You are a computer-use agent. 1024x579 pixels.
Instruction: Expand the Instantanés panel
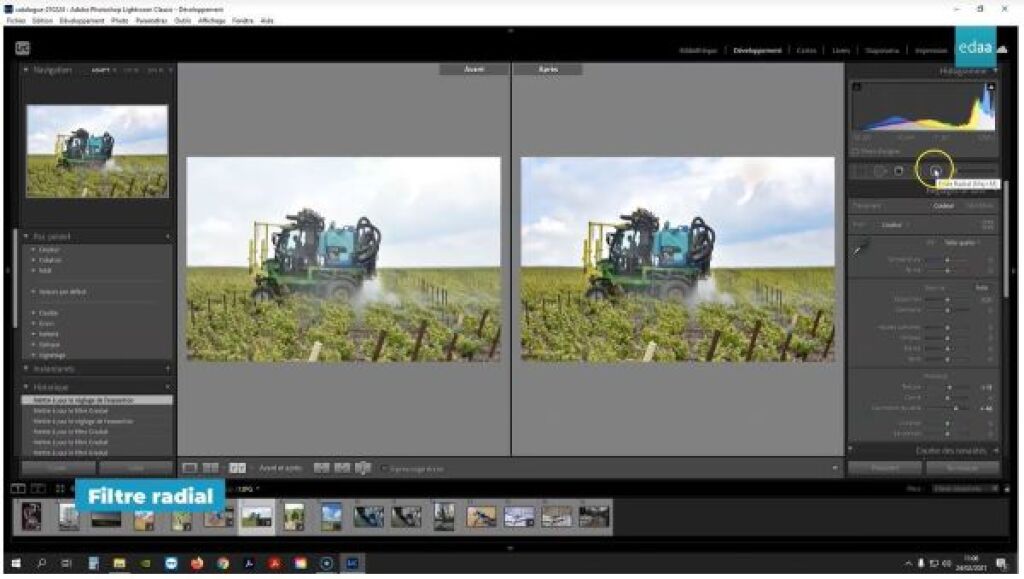click(x=27, y=369)
